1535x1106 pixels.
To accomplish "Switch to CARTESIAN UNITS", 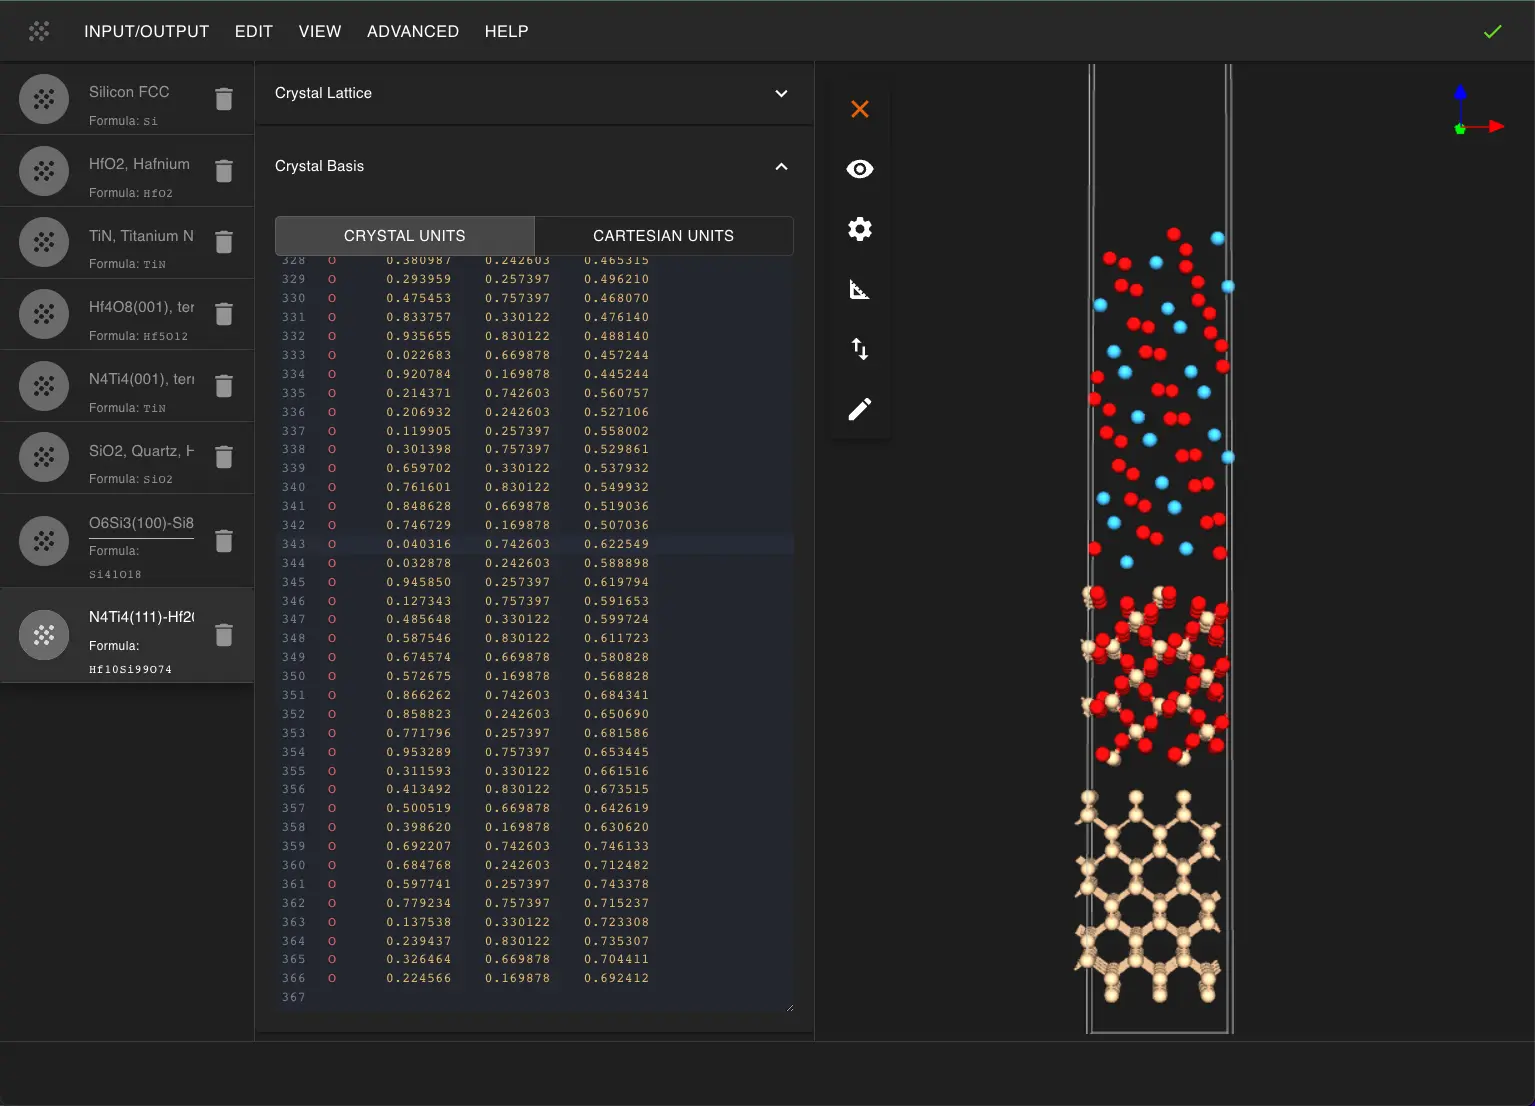I will tap(663, 236).
